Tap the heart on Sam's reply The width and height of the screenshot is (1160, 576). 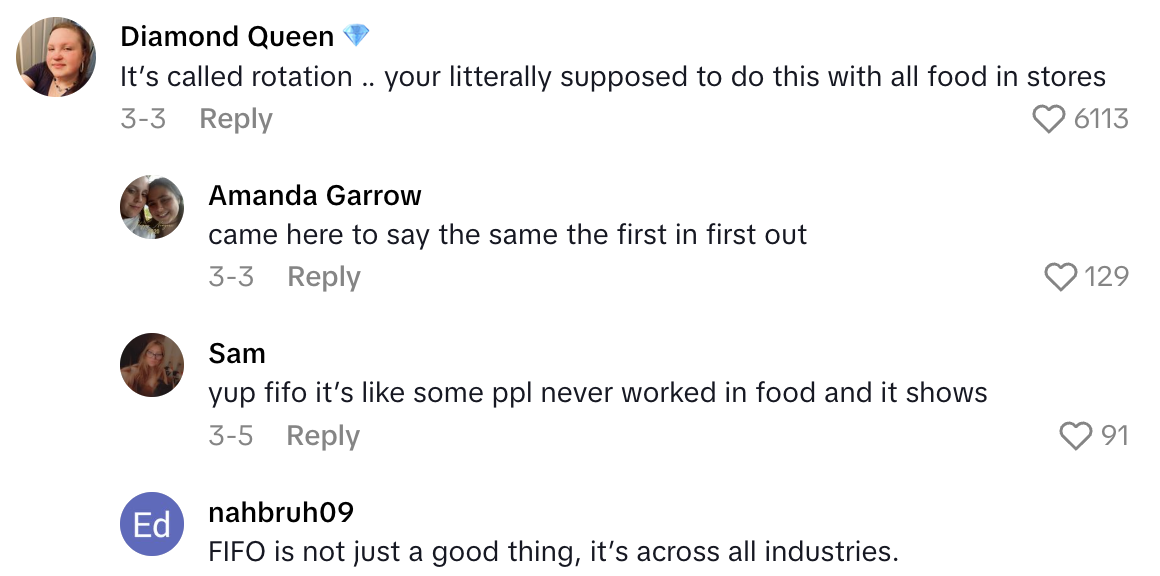click(x=1076, y=436)
